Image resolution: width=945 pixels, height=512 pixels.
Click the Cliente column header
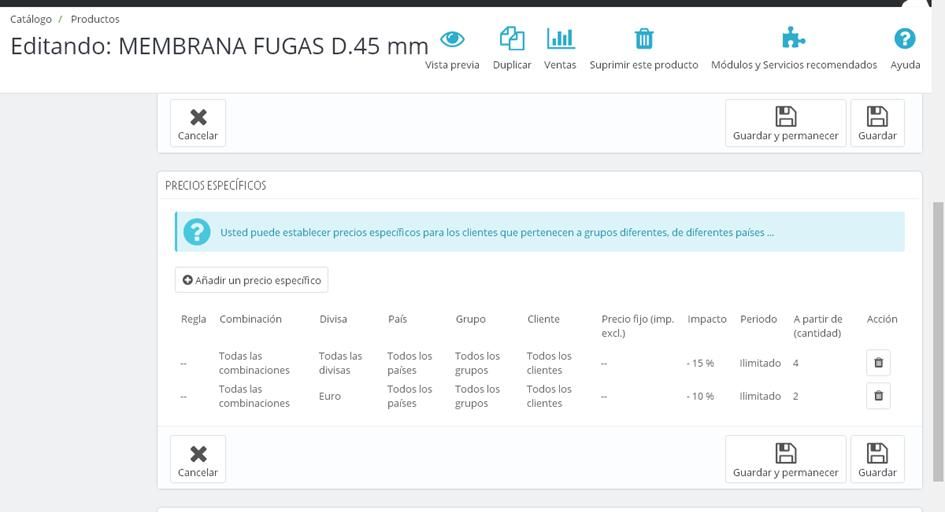pos(543,319)
